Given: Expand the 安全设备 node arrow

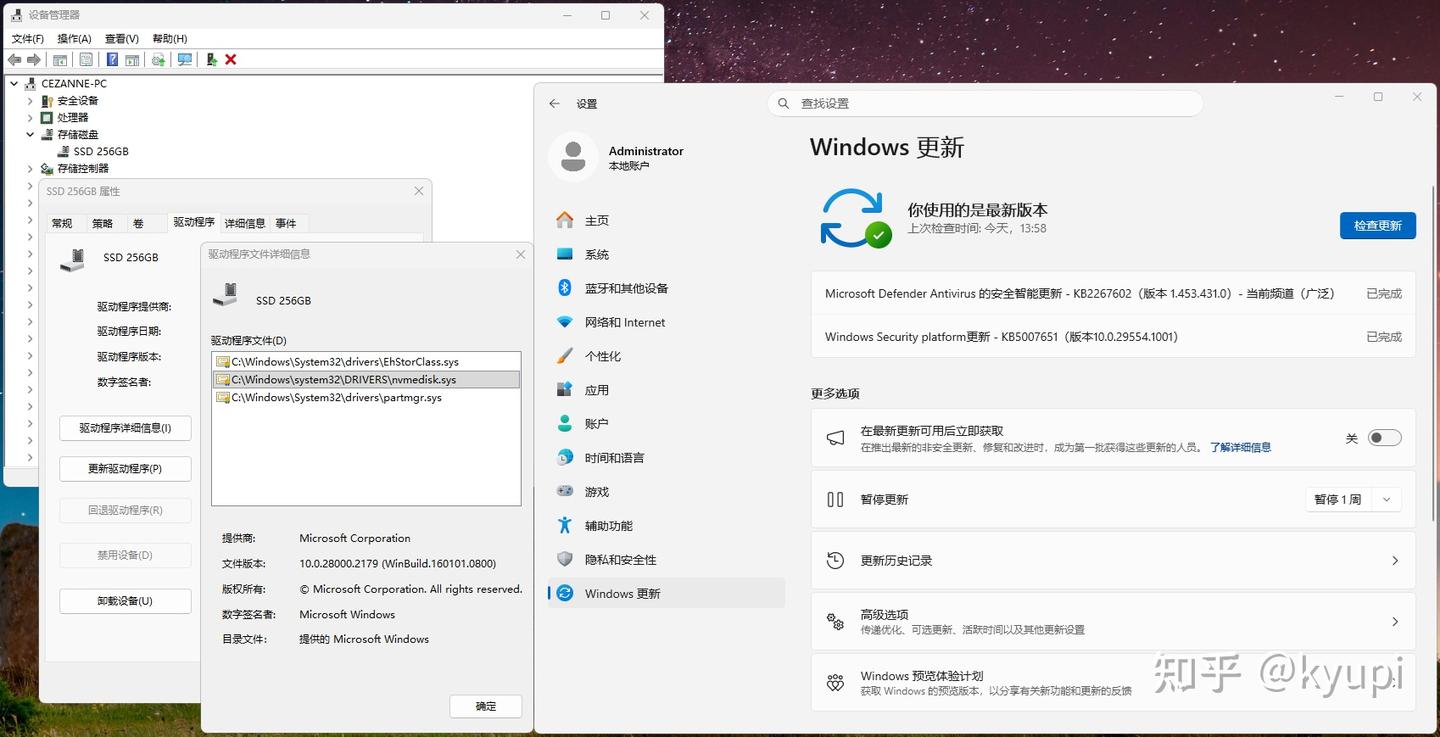Looking at the screenshot, I should click(30, 101).
